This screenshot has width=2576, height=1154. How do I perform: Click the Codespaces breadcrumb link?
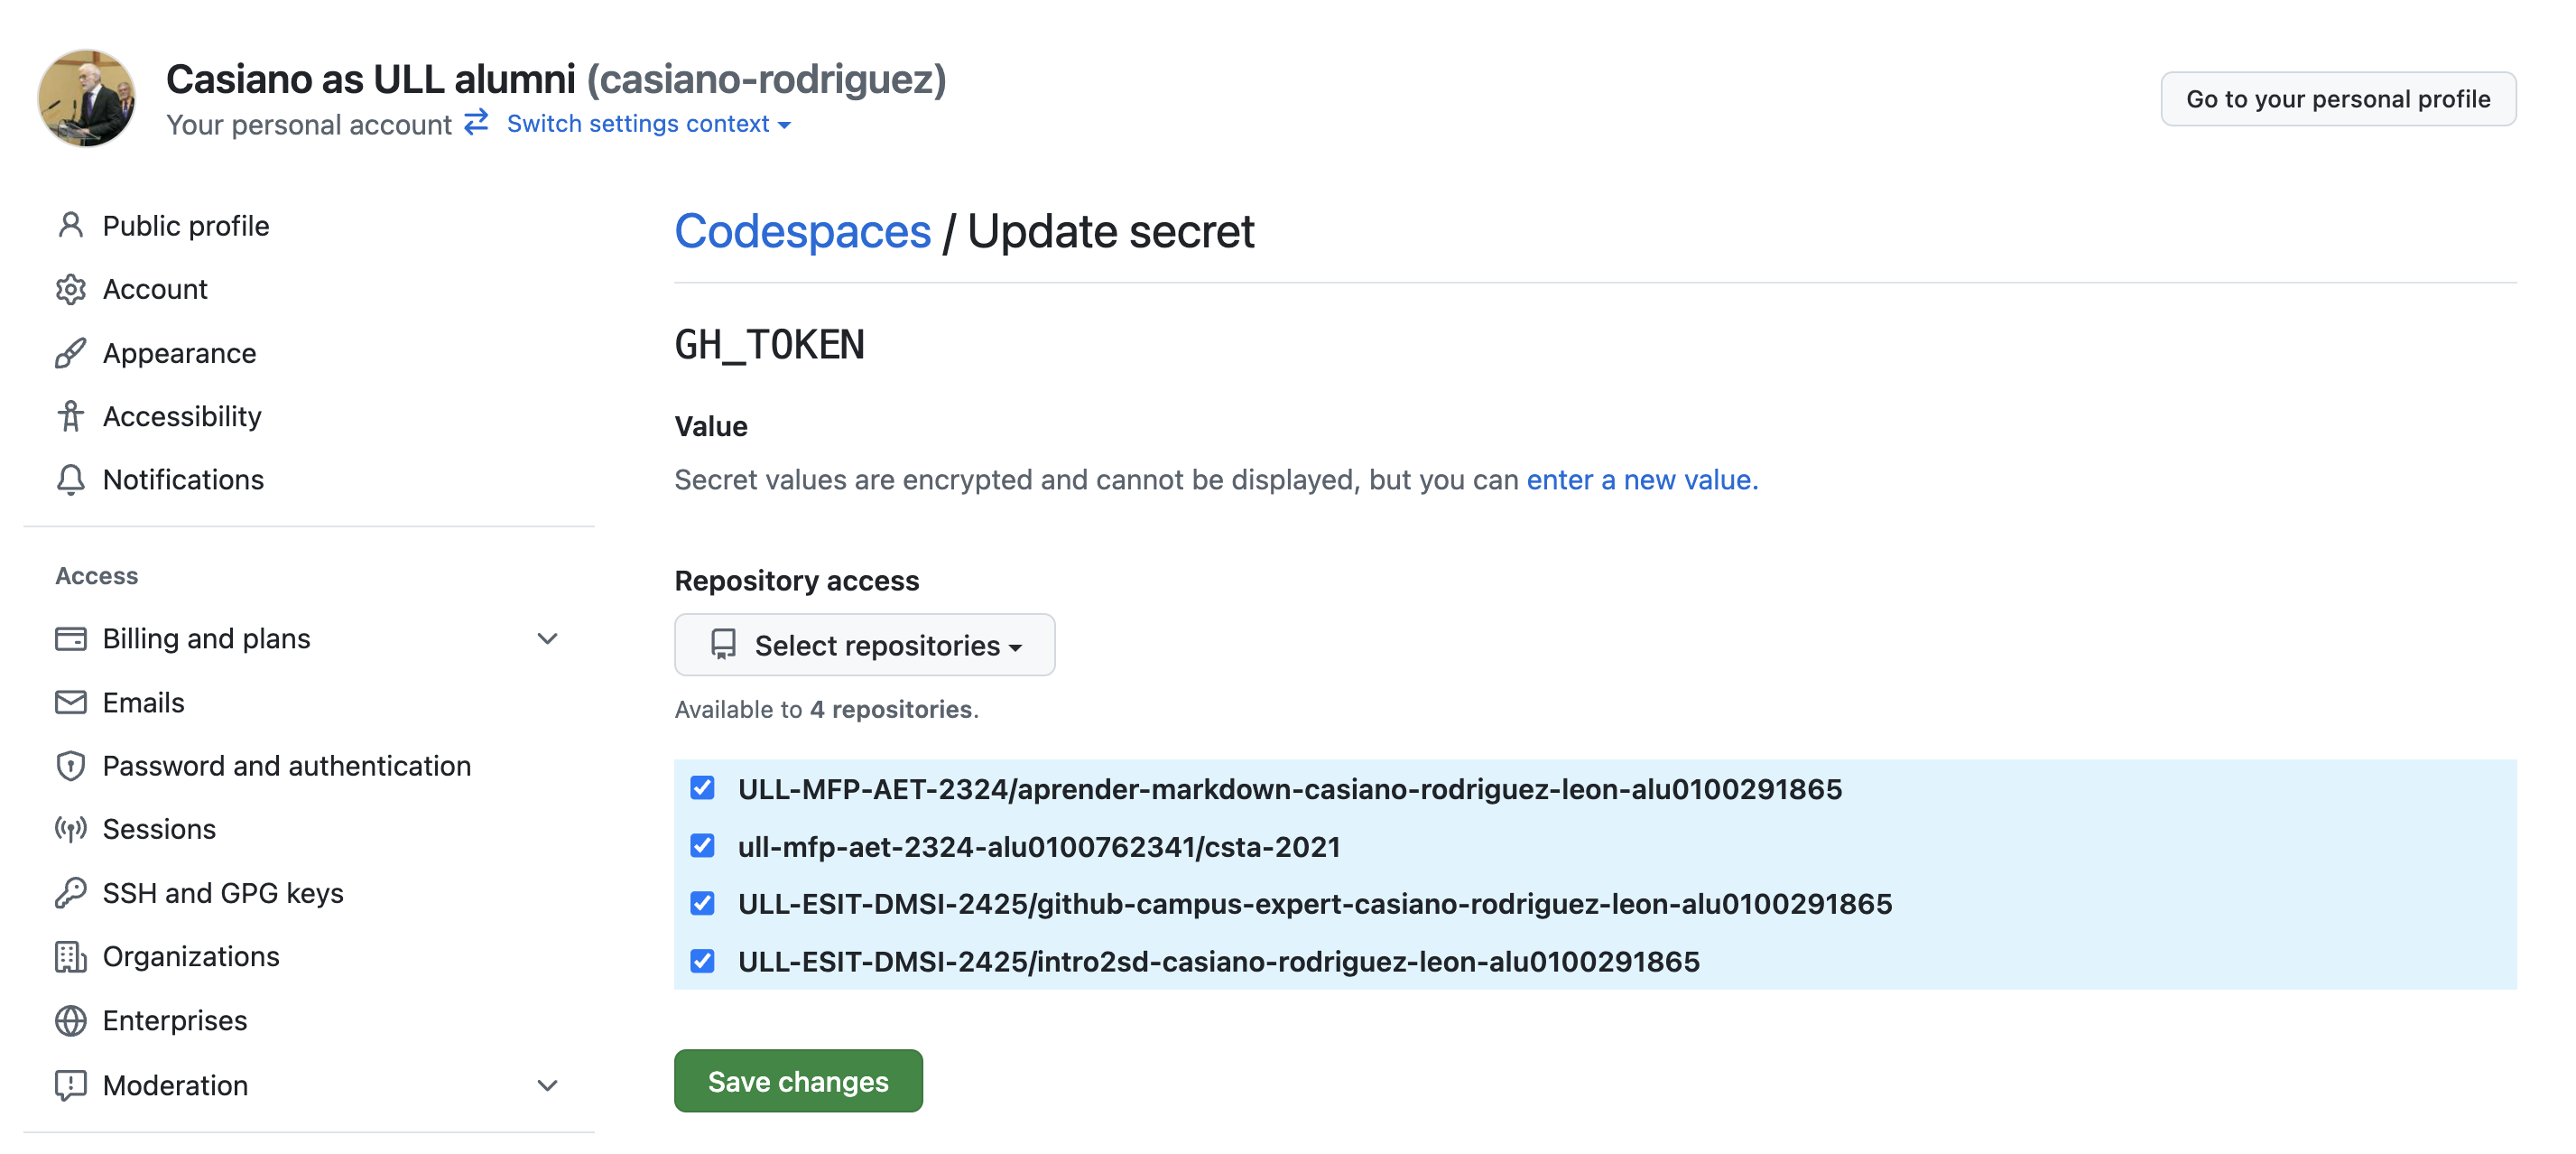[803, 232]
